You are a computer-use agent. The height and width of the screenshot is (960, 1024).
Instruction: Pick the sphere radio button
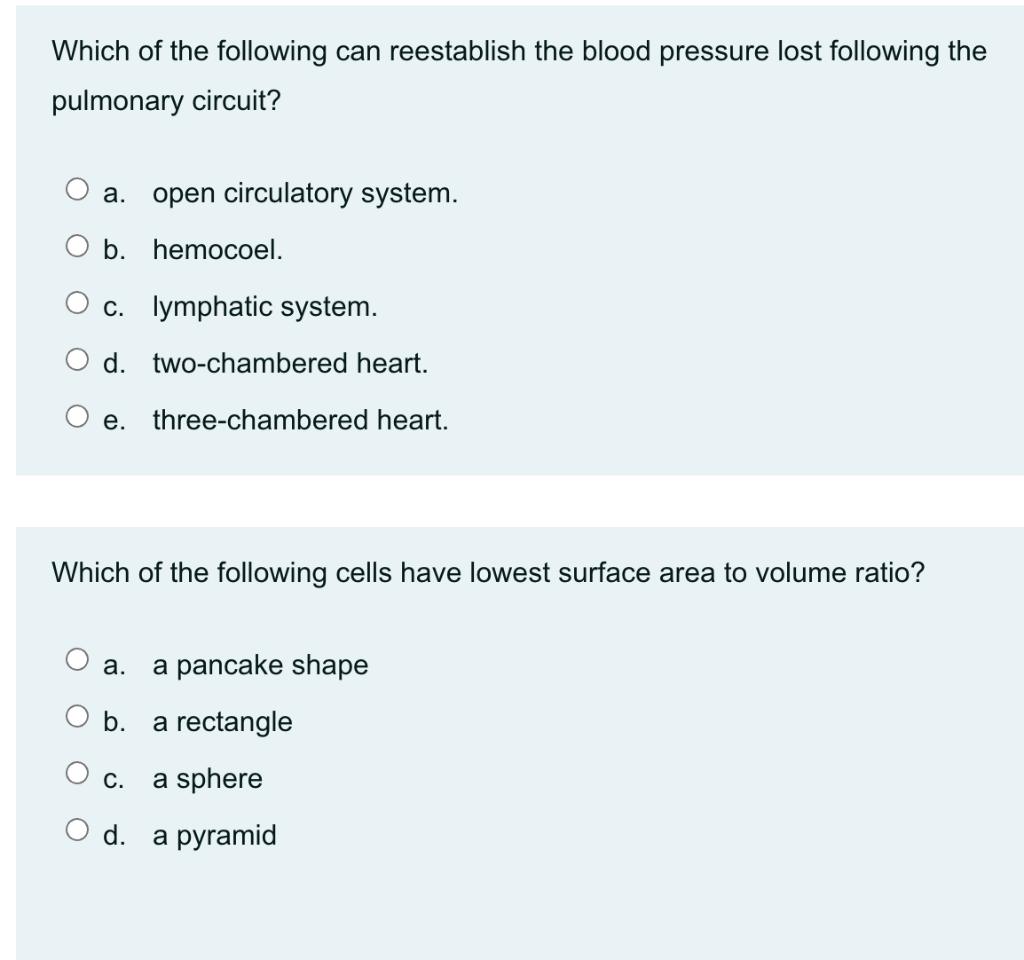click(76, 777)
